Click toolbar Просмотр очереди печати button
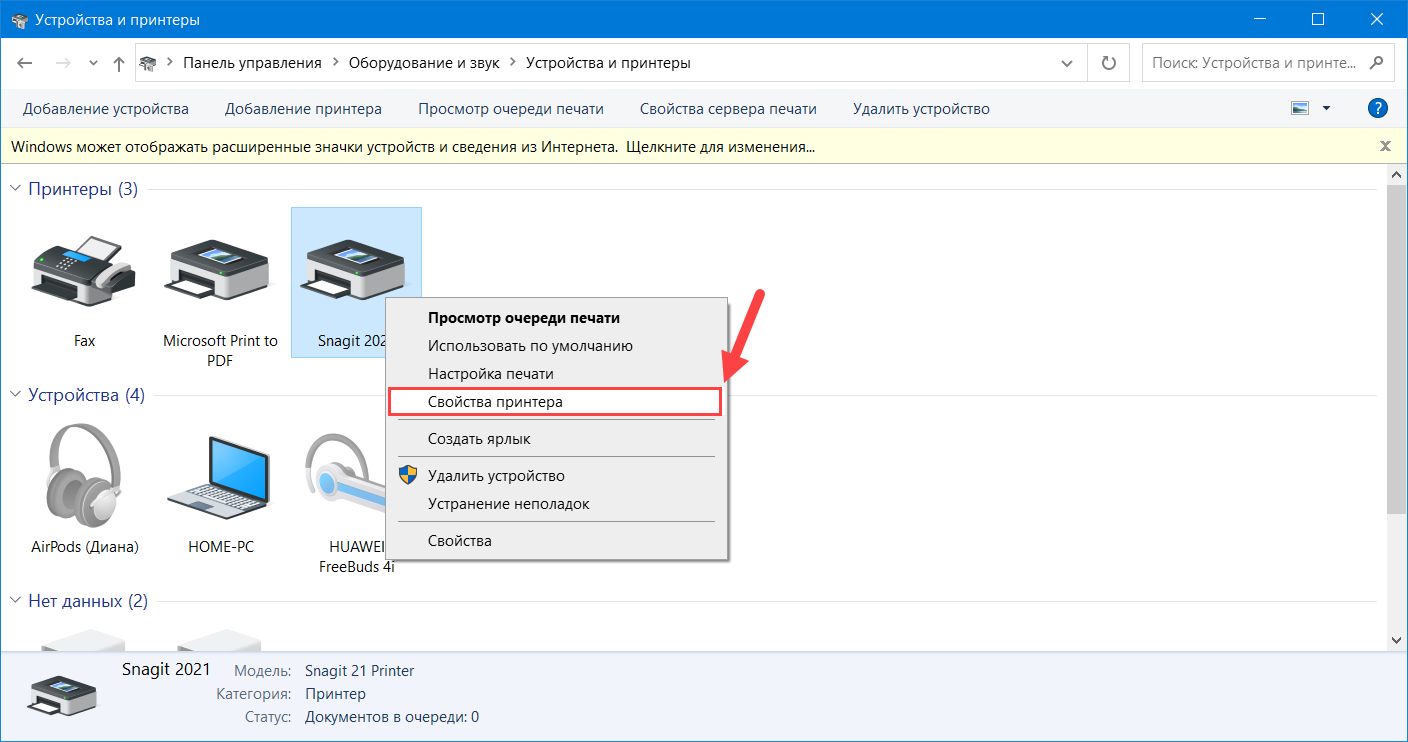This screenshot has width=1408, height=742. pos(511,109)
